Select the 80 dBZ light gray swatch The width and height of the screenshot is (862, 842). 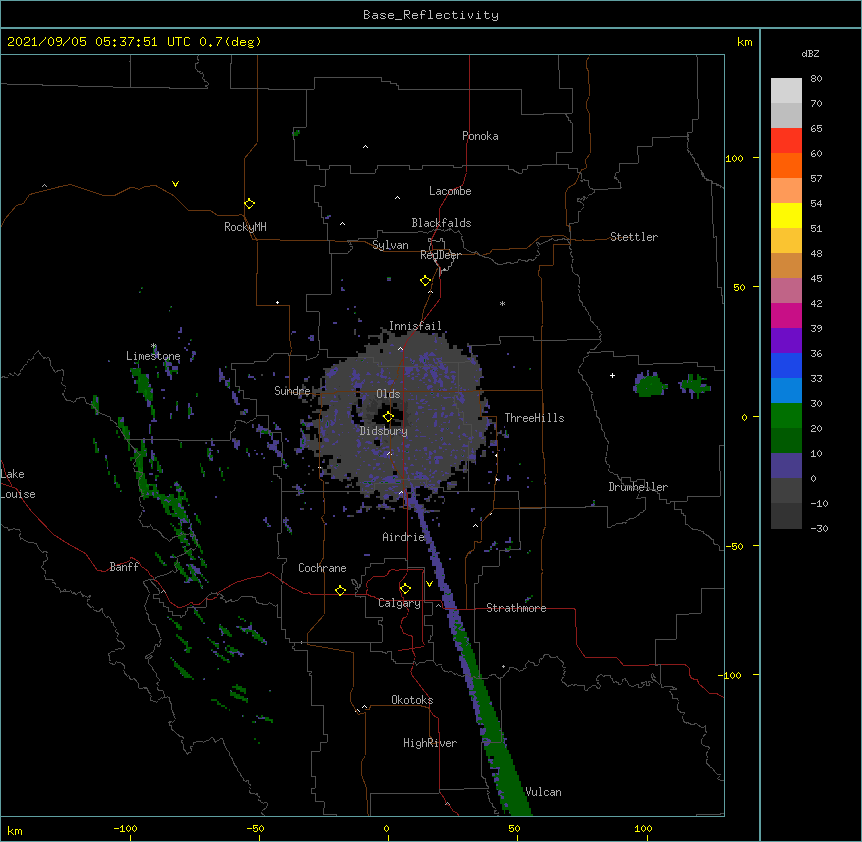786,90
